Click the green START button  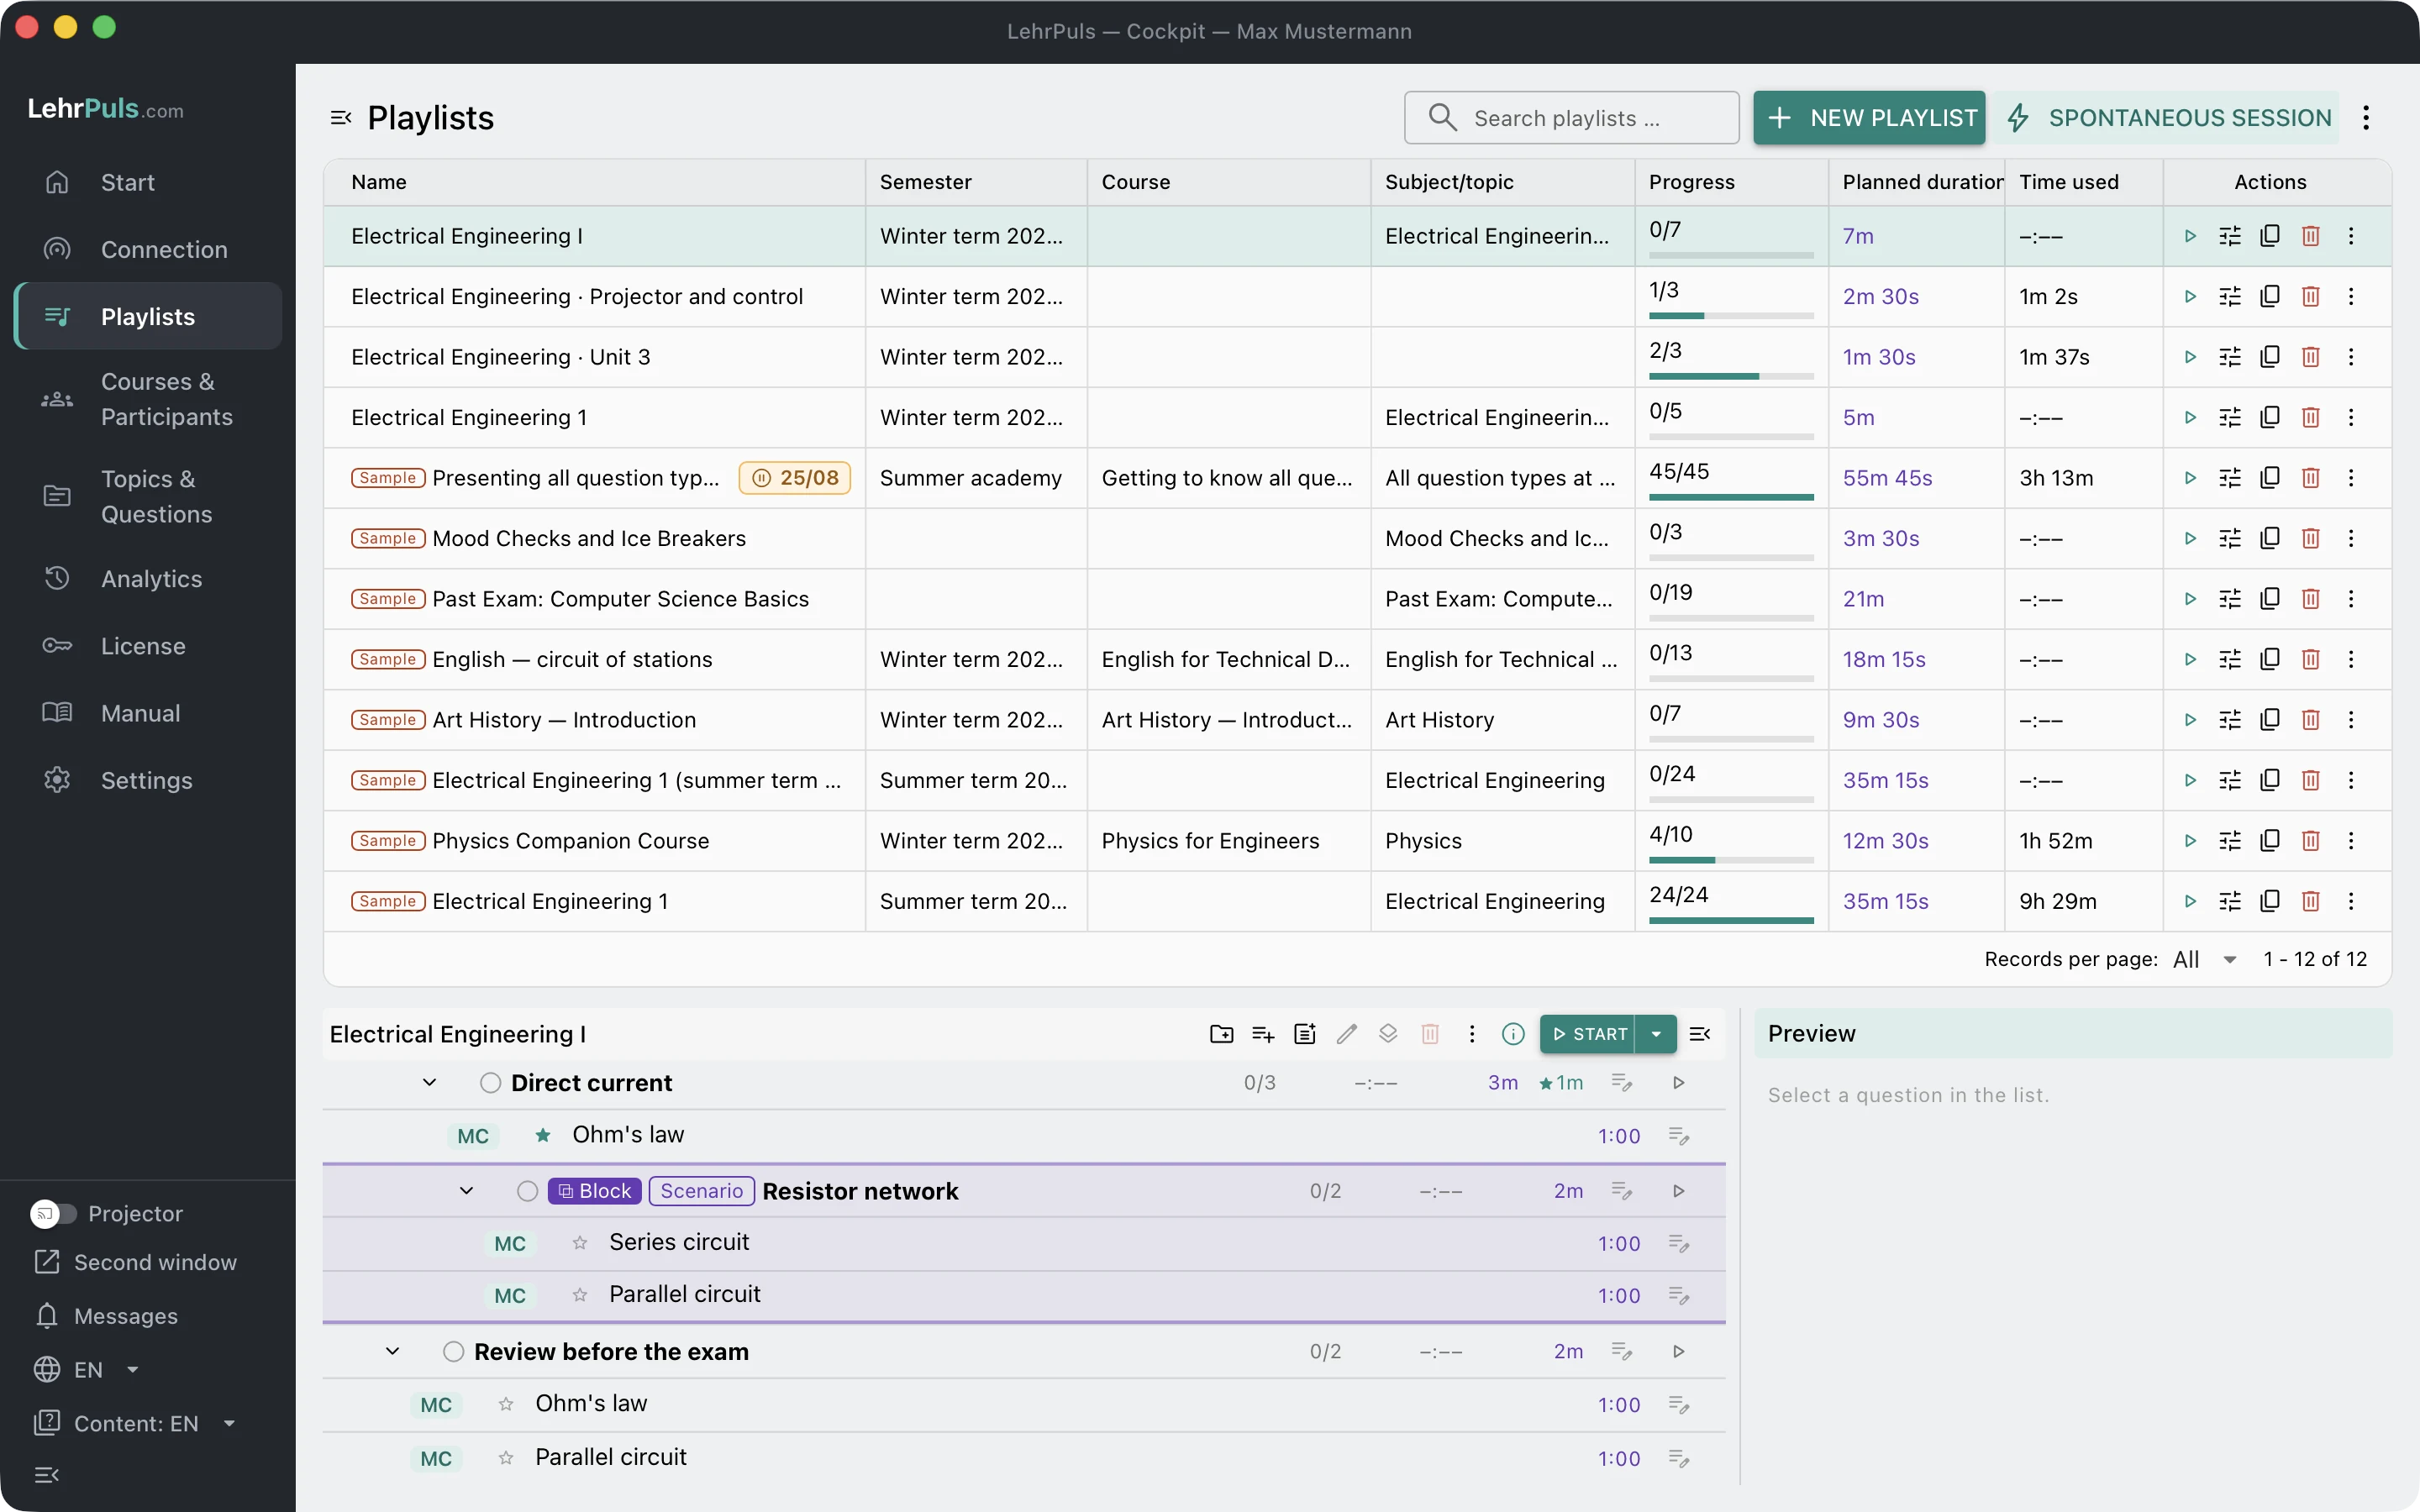coord(1588,1034)
